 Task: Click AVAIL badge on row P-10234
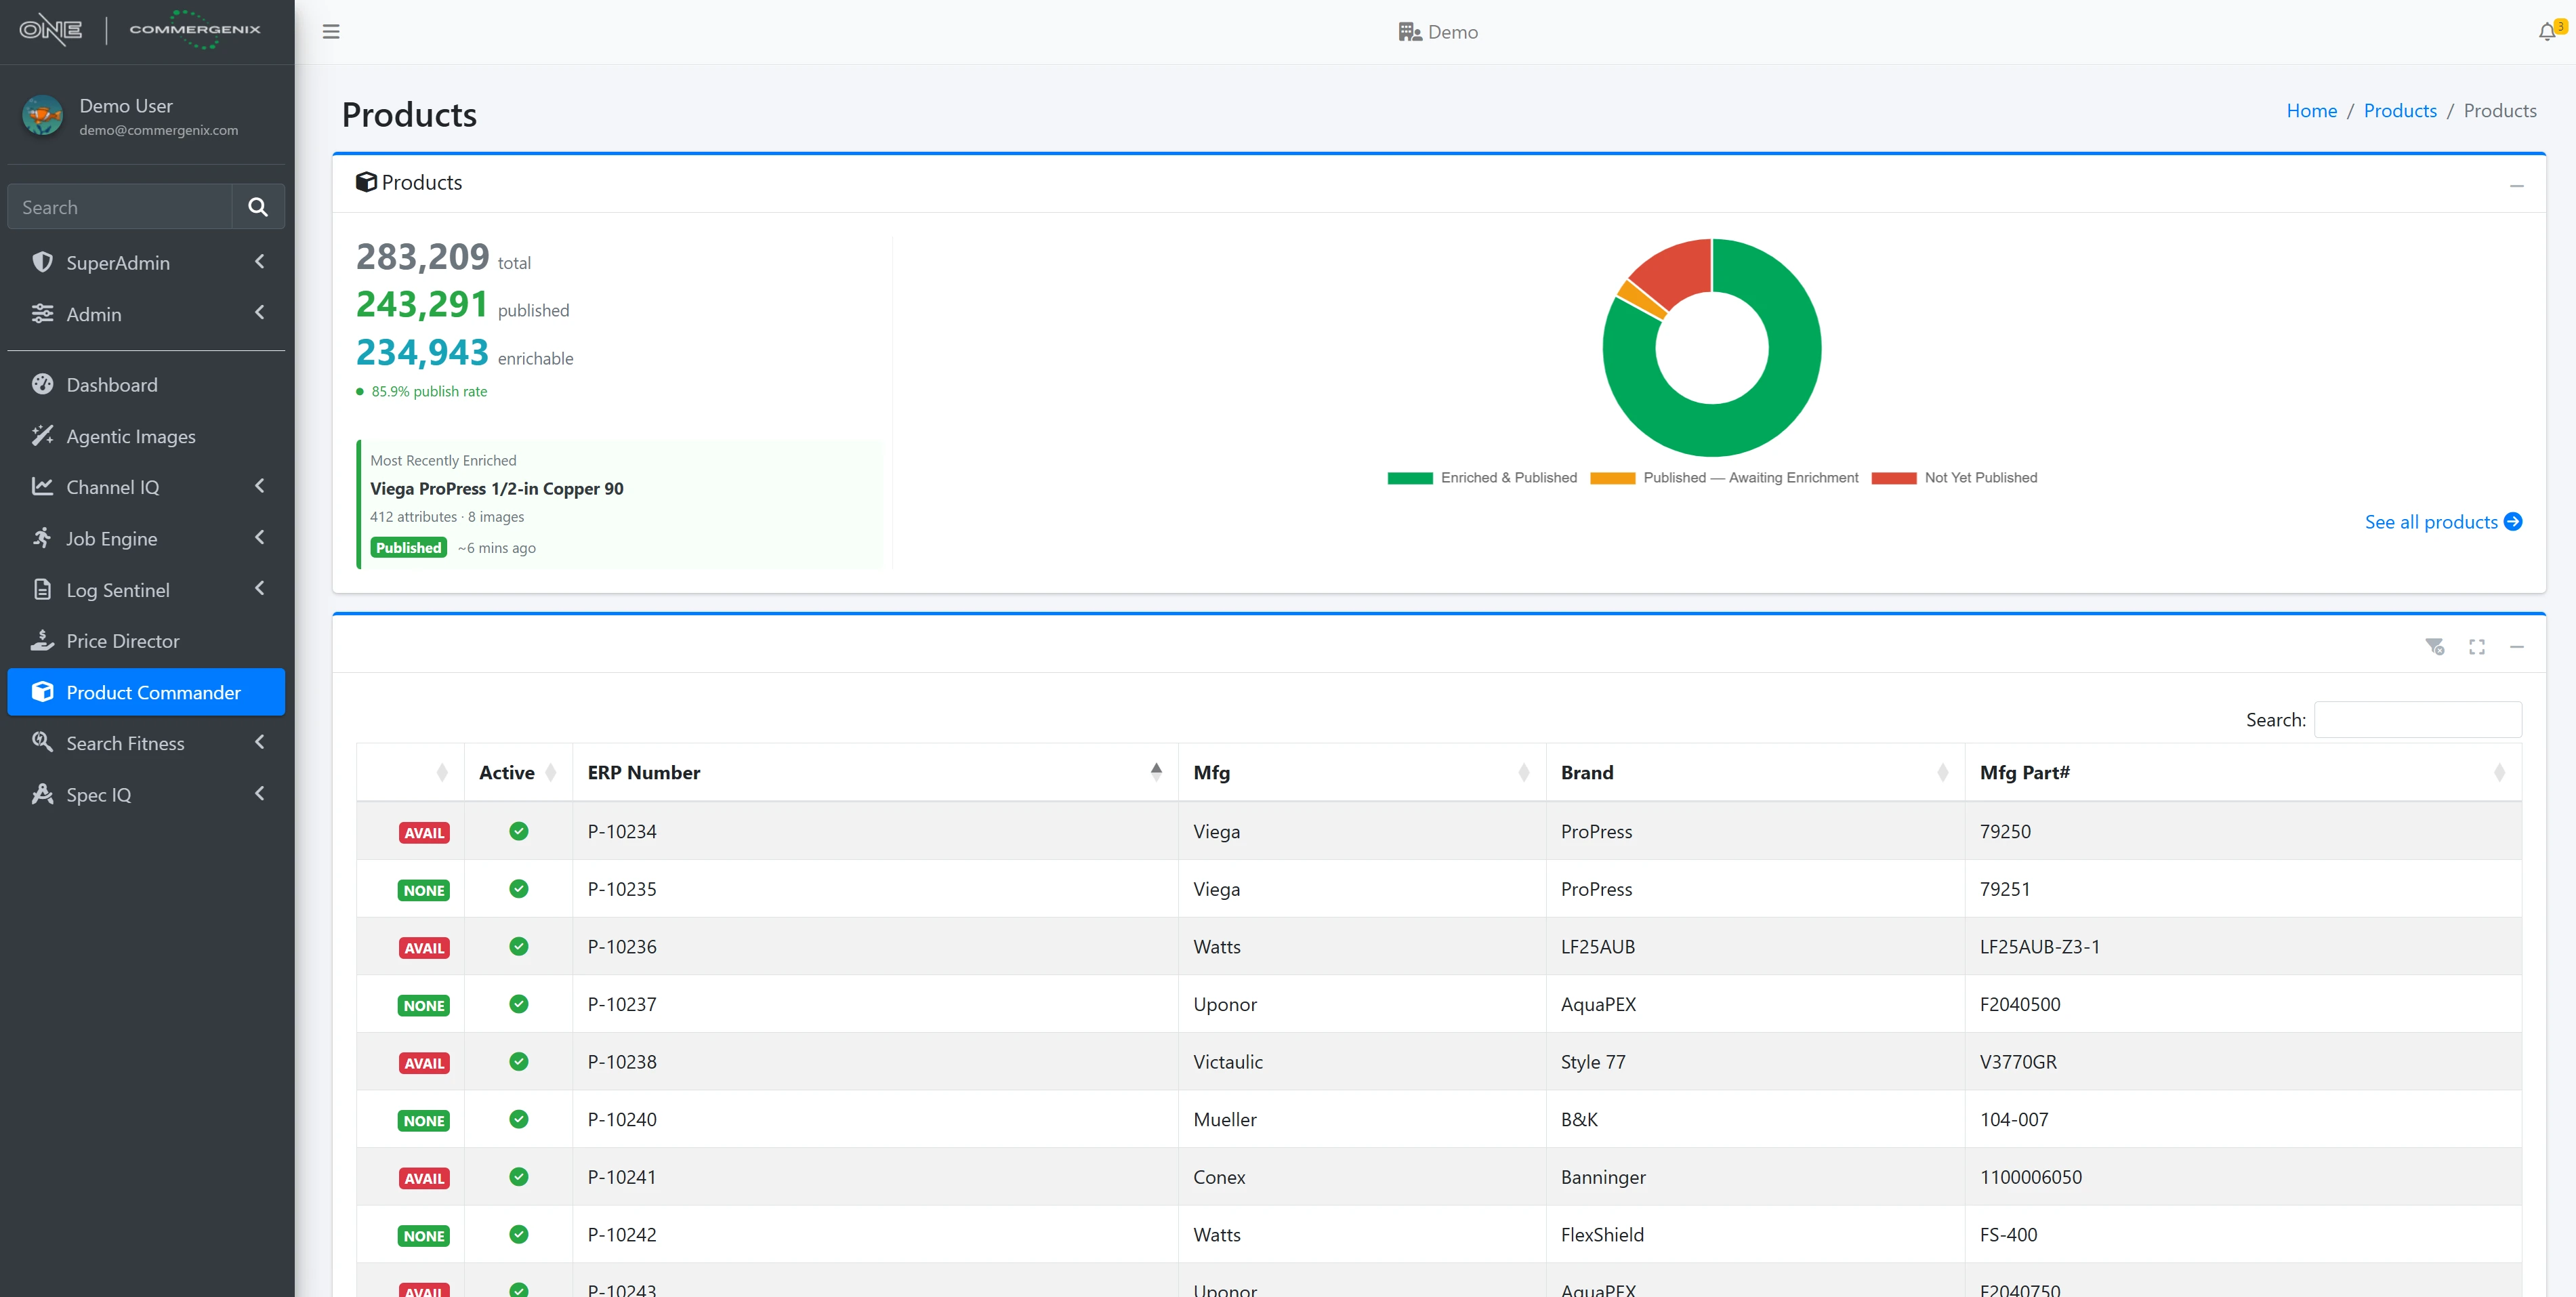click(424, 833)
